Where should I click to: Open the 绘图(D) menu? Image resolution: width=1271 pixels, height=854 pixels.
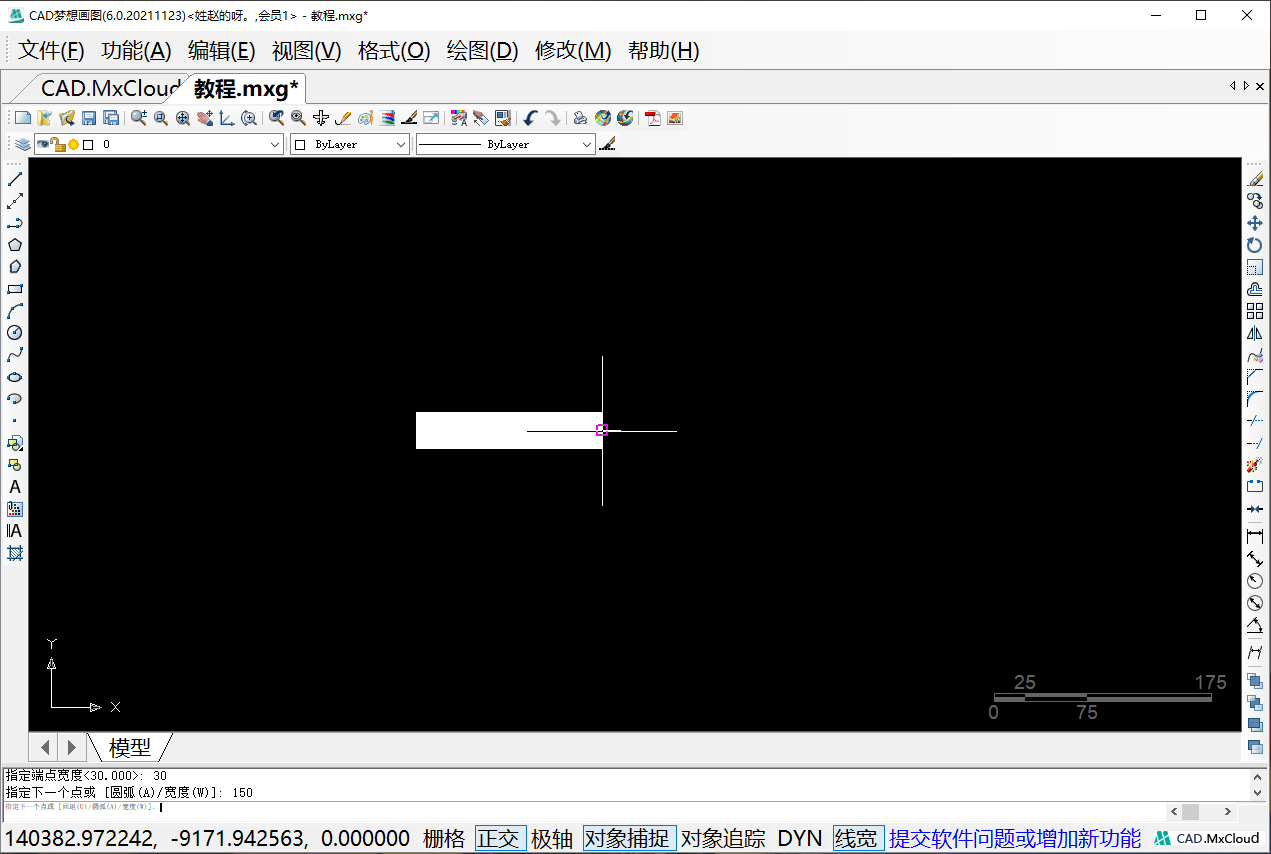[482, 51]
